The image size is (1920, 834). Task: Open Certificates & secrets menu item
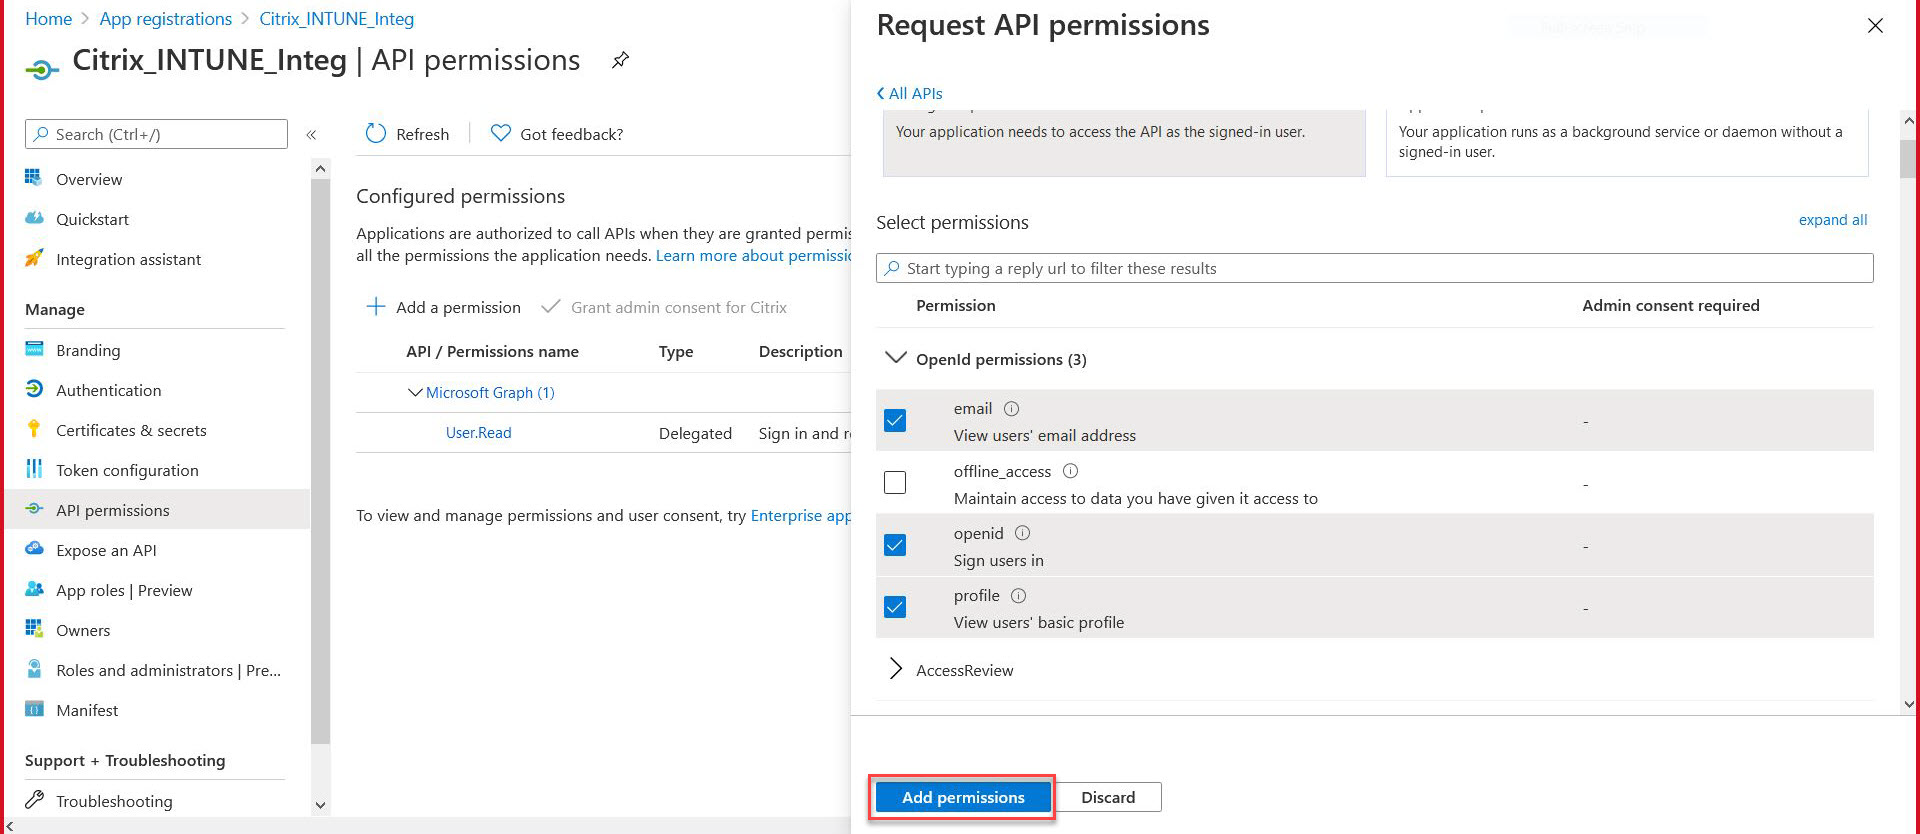click(x=131, y=430)
